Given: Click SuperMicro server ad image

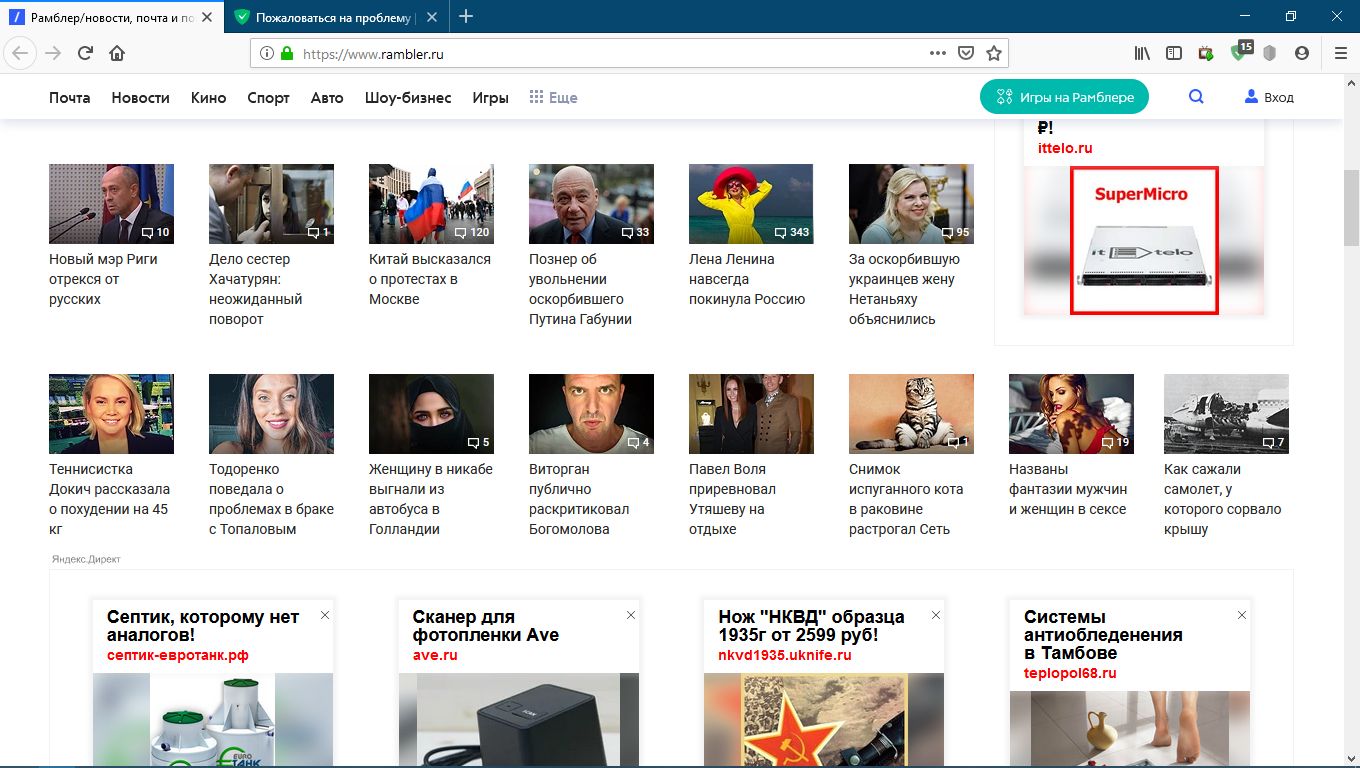Looking at the screenshot, I should click(x=1144, y=240).
